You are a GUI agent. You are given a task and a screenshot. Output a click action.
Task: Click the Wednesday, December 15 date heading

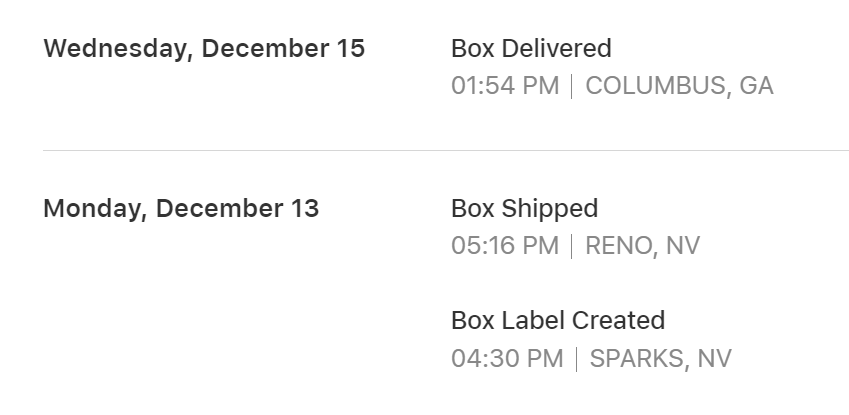204,49
